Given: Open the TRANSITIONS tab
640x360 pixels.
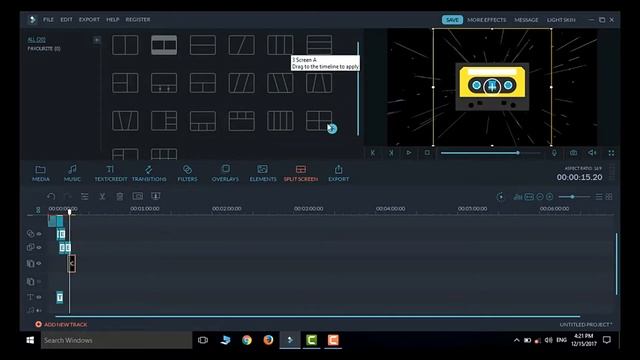Looking at the screenshot, I should tap(149, 173).
